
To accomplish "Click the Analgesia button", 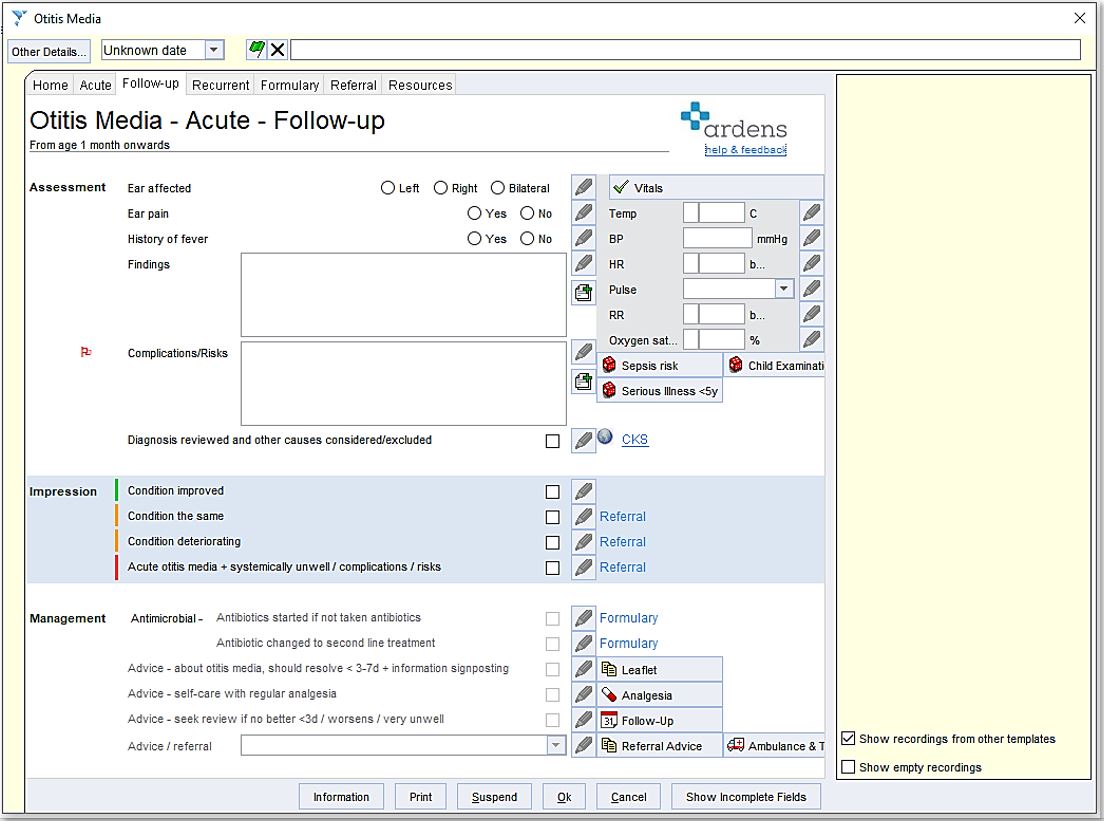I will (660, 695).
